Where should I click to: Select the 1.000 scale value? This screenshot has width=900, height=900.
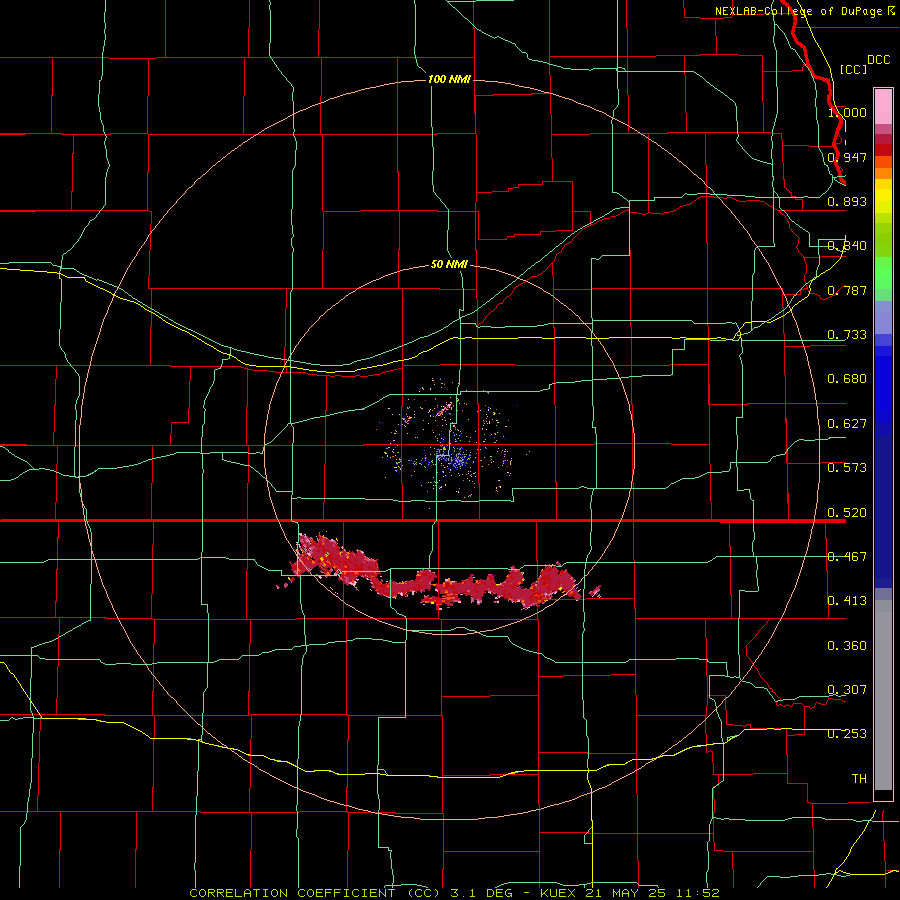[x=847, y=112]
